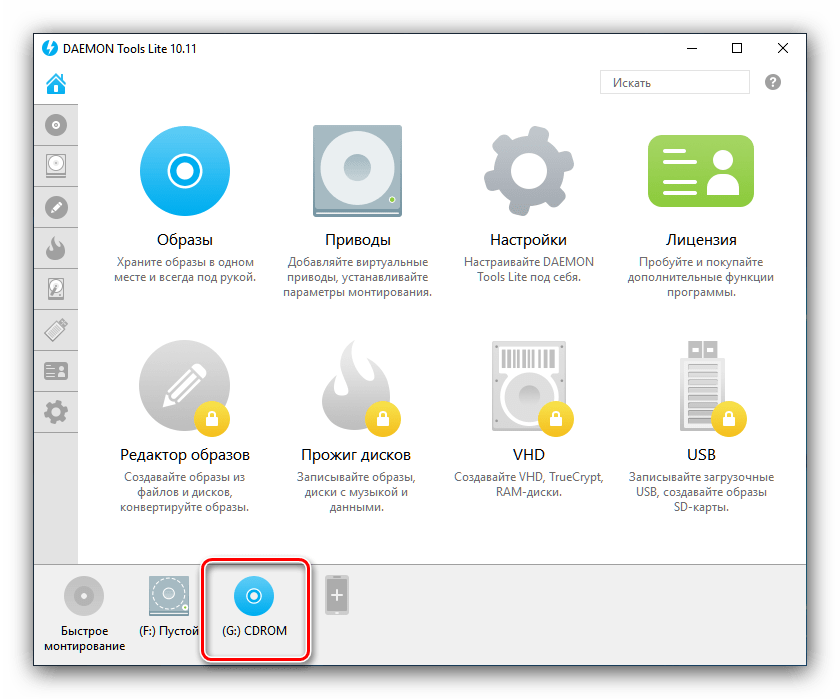This screenshot has width=840, height=699.
Task: Click the USB heading text
Action: (701, 455)
